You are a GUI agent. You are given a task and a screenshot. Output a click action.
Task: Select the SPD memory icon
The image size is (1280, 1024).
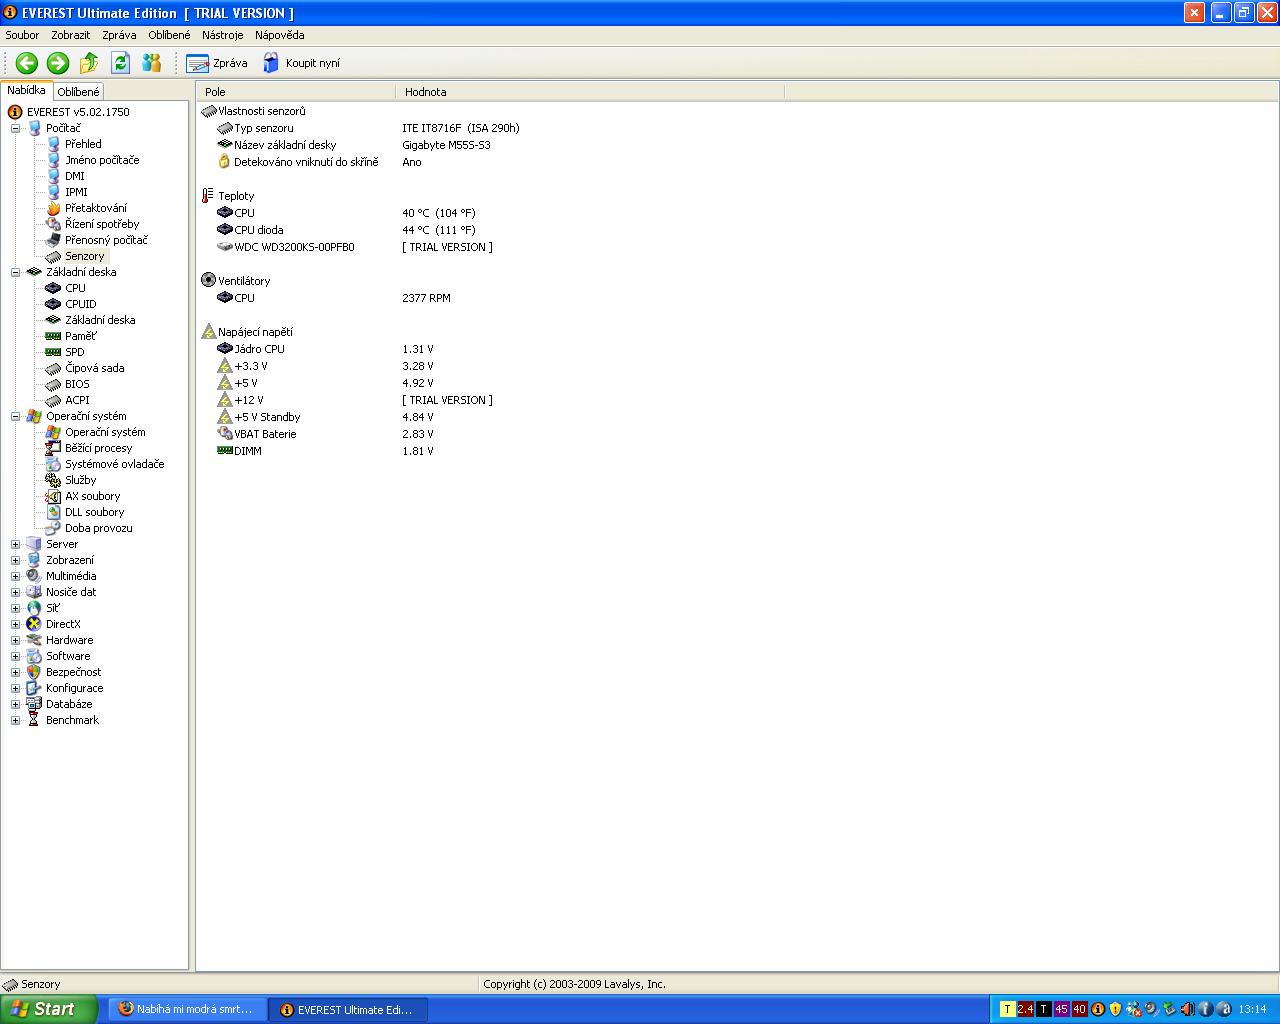point(53,352)
